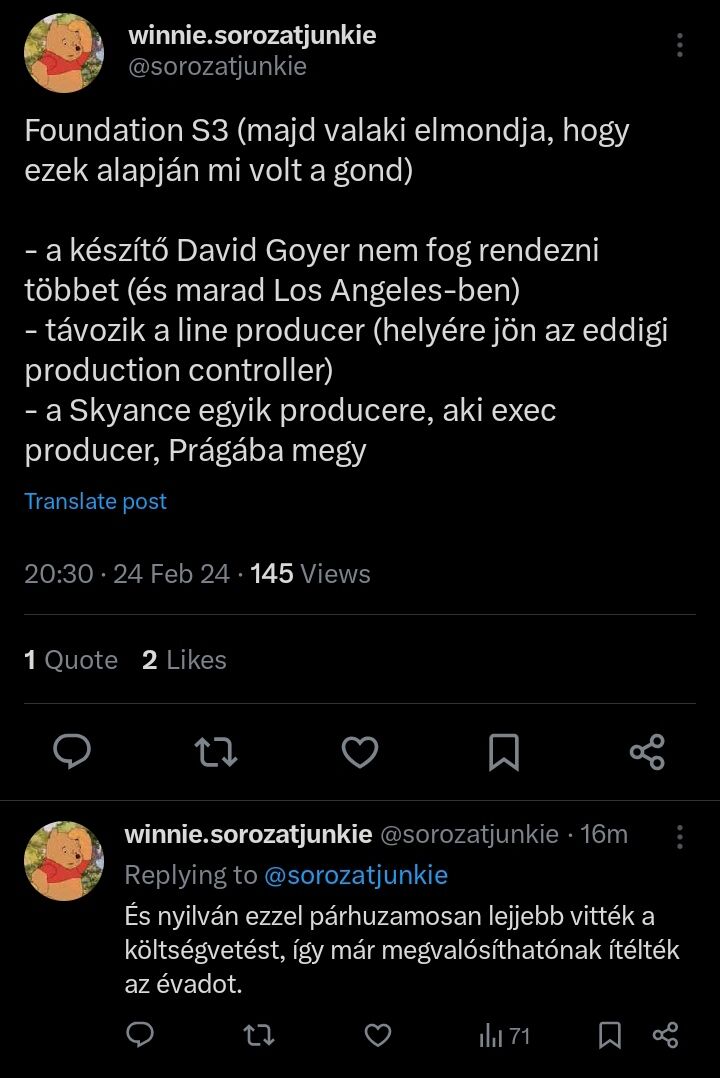Bookmark the main Foundation S3 post
Image resolution: width=720 pixels, height=1078 pixels.
pyautogui.click(x=504, y=752)
